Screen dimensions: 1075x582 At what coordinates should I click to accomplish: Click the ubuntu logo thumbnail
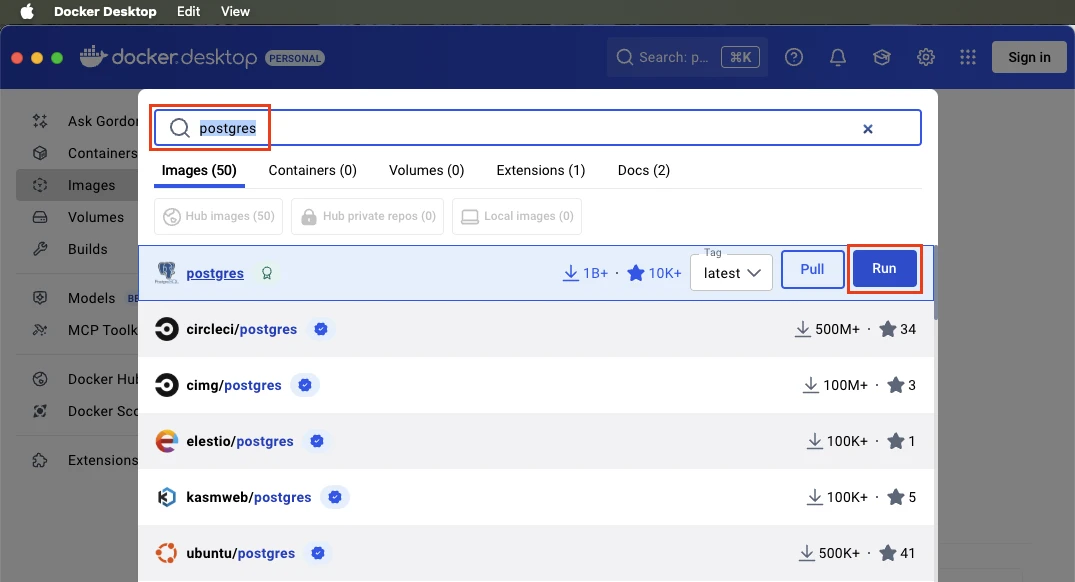coord(167,553)
